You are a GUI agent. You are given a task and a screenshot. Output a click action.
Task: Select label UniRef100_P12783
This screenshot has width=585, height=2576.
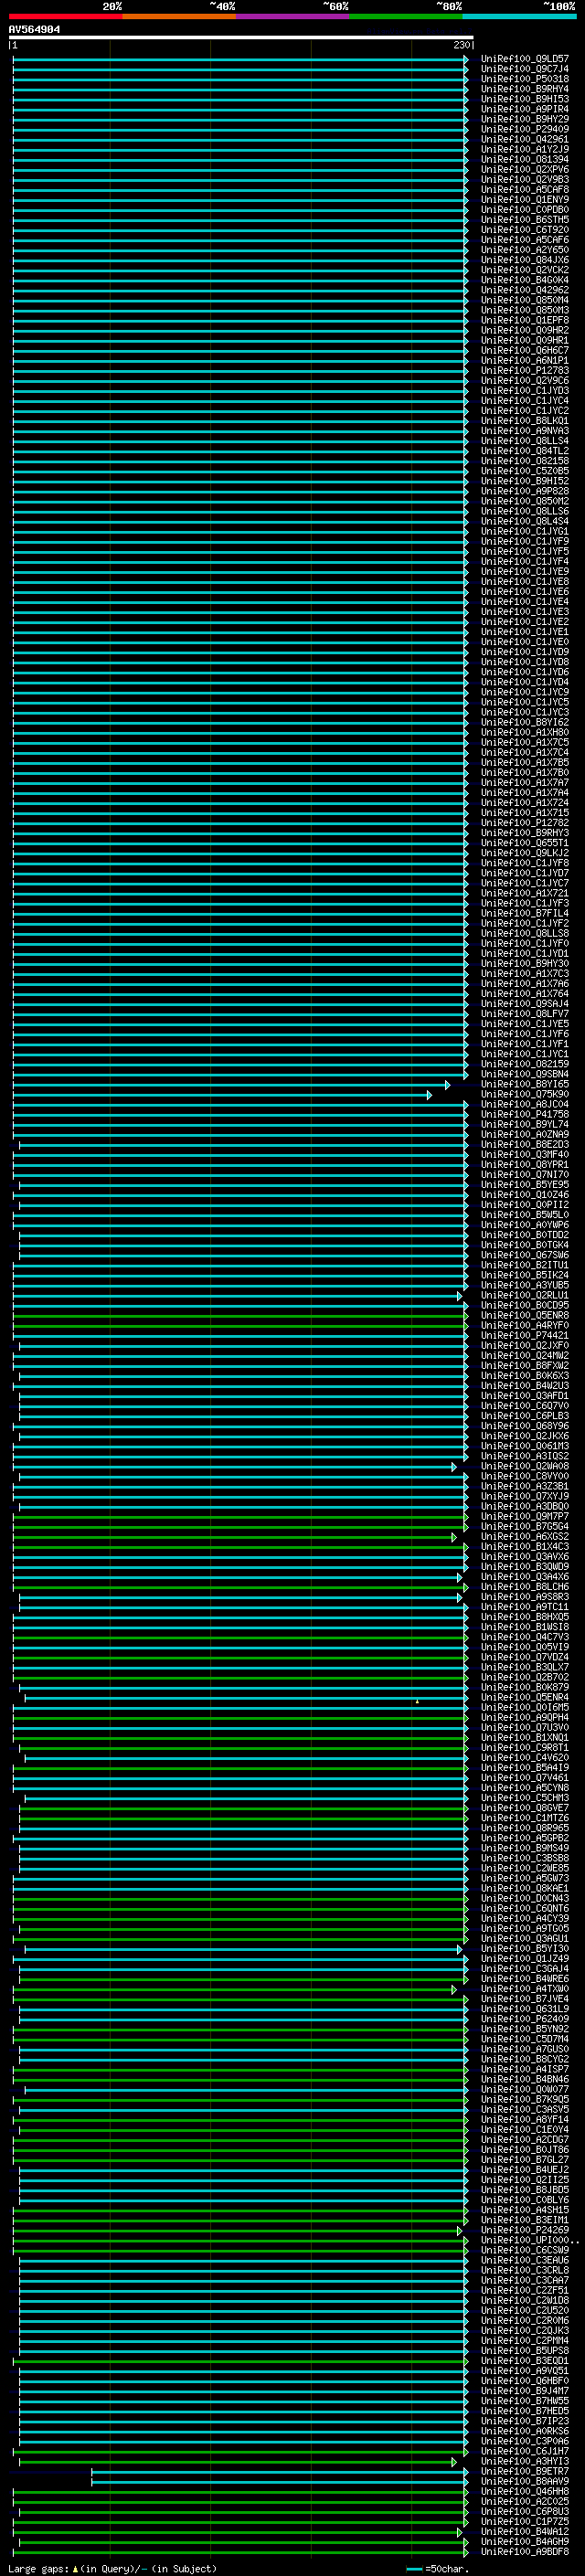(525, 370)
